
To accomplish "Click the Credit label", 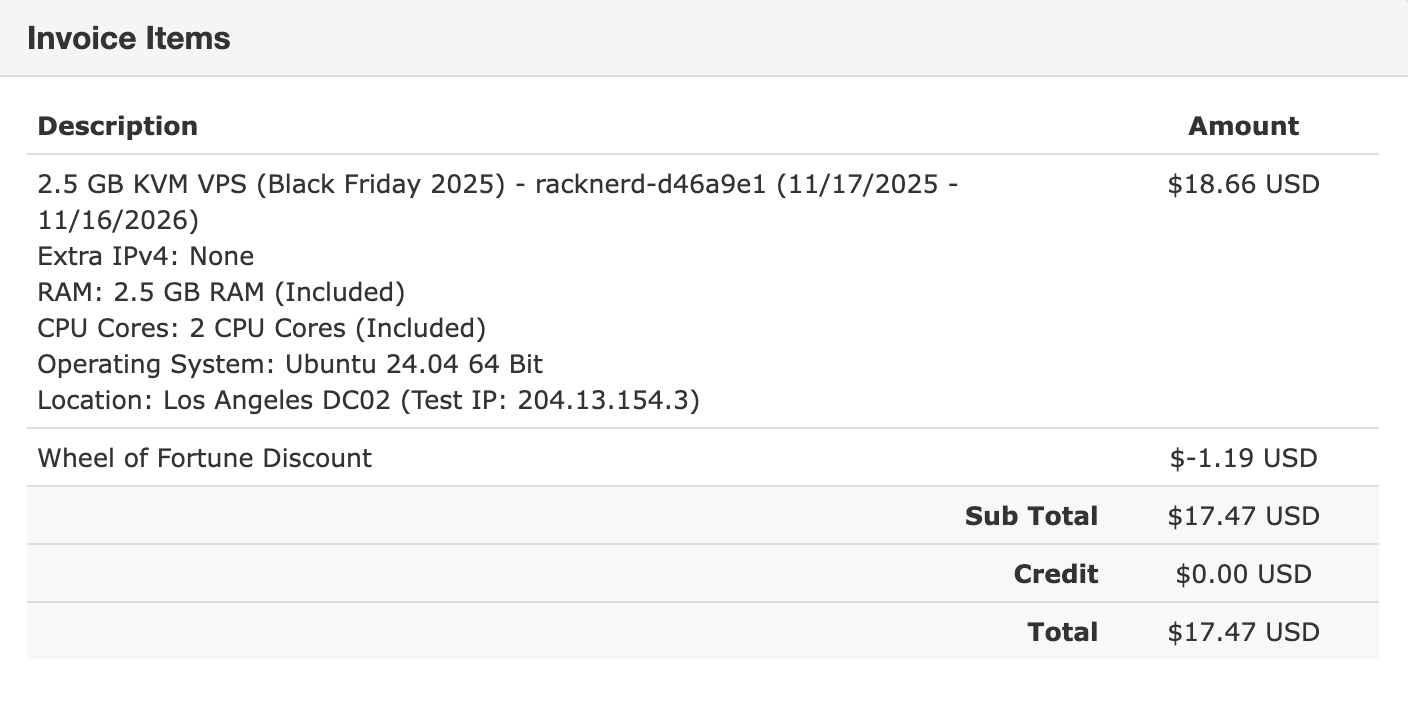I will coord(1055,574).
